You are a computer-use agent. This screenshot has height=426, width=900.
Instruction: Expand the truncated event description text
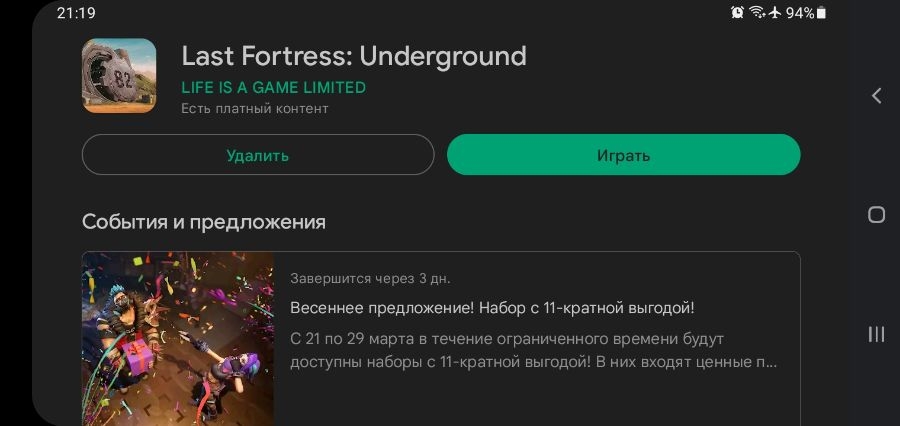pyautogui.click(x=533, y=351)
